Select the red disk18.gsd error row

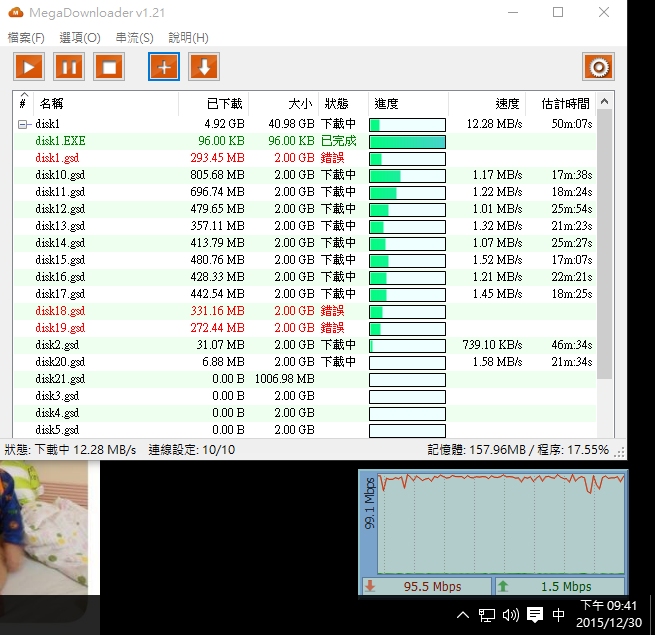(x=305, y=311)
